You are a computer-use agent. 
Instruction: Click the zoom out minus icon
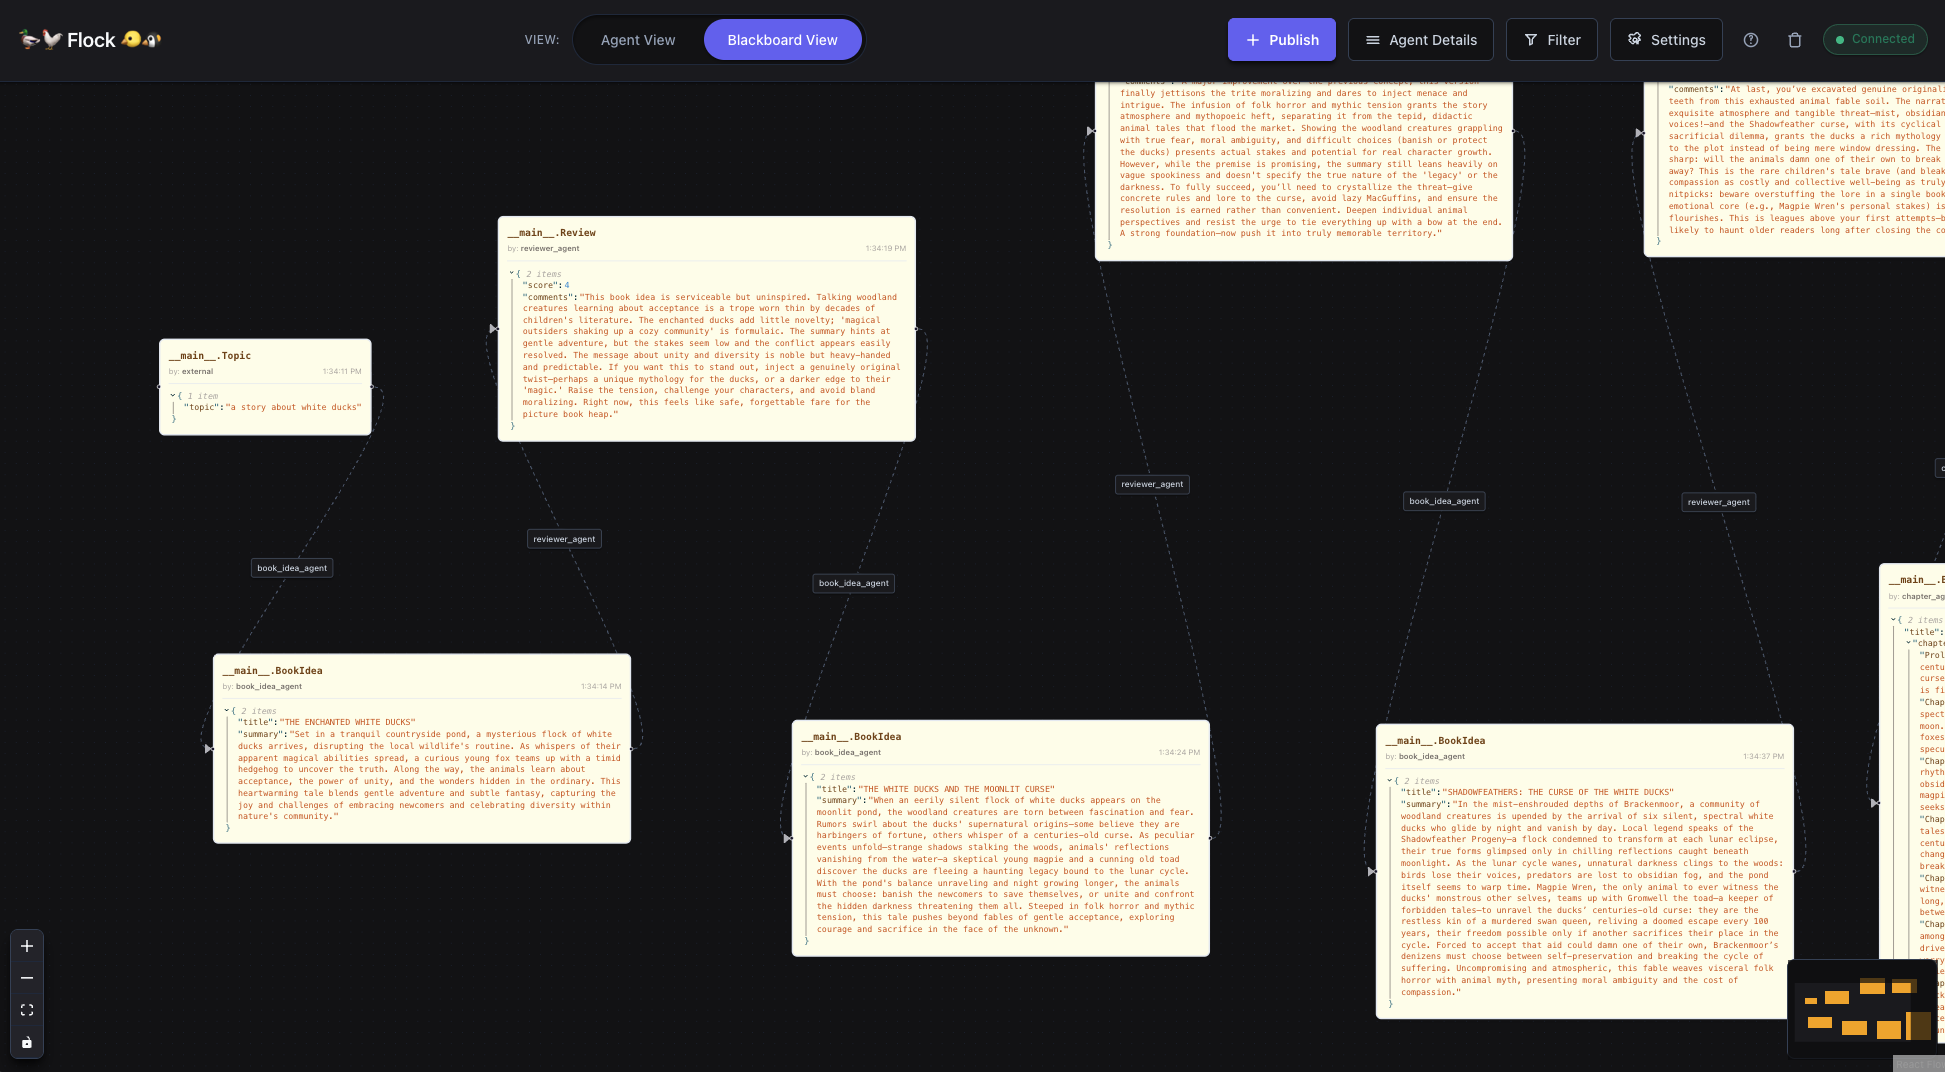tap(27, 978)
